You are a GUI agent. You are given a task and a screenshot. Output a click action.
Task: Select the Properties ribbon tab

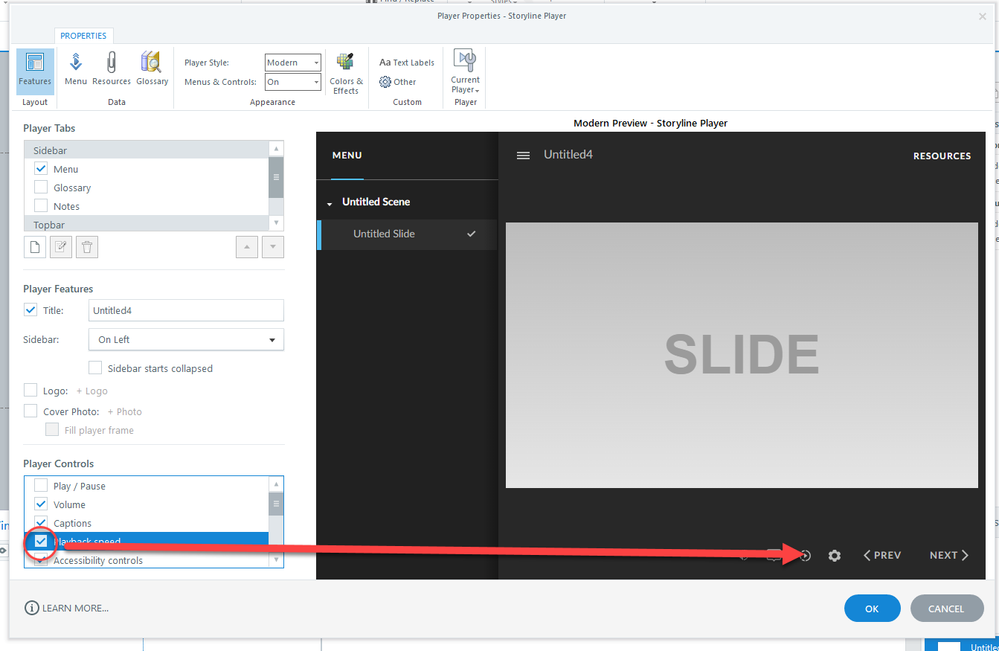pos(84,36)
